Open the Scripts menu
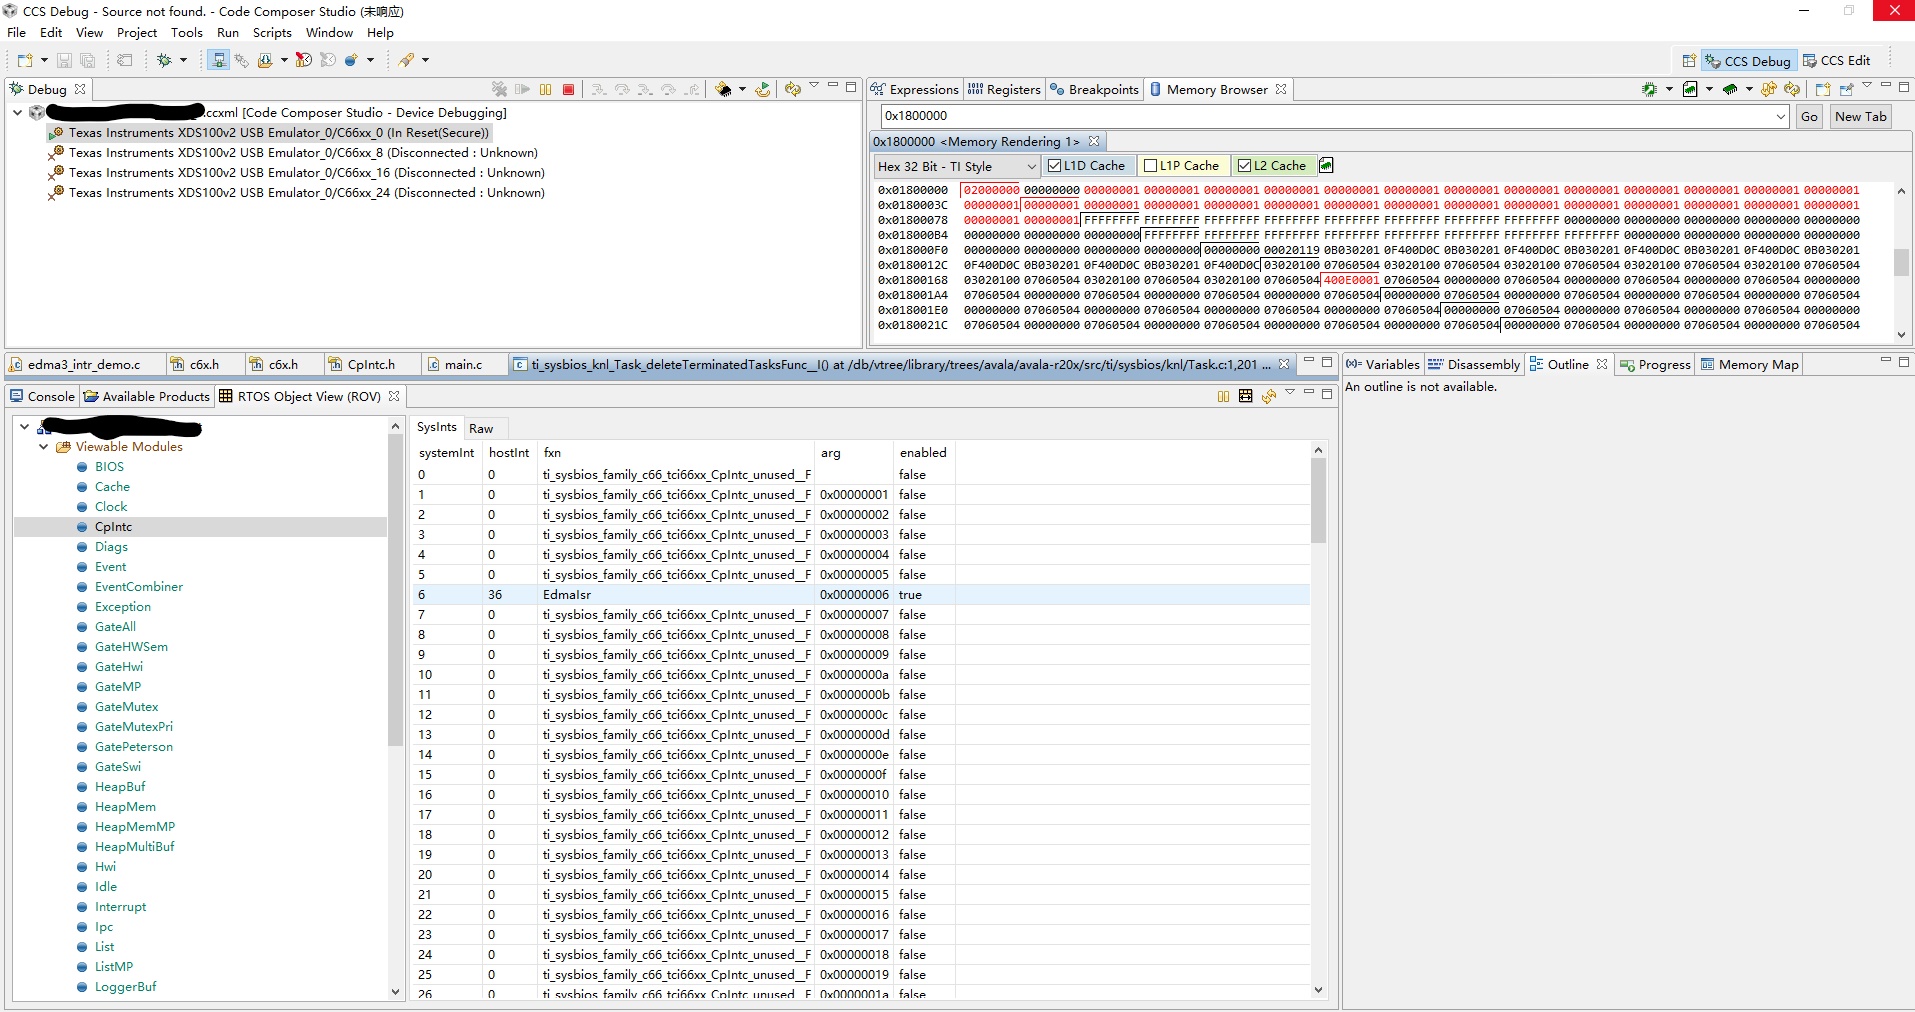Screen dimensions: 1915x1012 click(272, 33)
